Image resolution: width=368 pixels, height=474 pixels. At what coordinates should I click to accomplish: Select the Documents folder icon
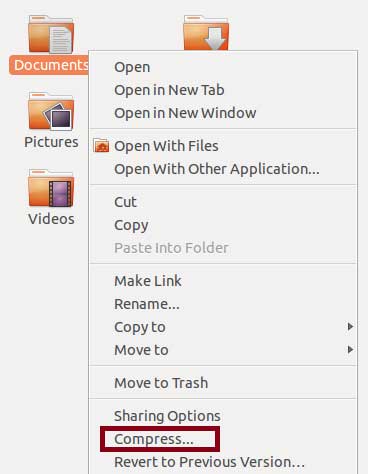tap(51, 34)
